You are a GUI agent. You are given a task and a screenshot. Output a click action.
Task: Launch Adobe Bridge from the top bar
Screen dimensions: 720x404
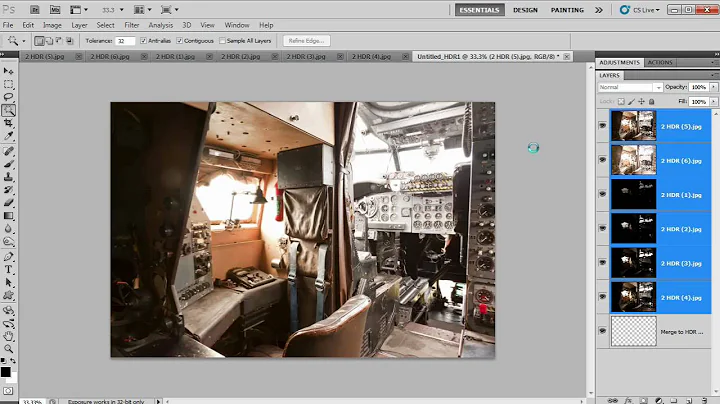(x=34, y=10)
